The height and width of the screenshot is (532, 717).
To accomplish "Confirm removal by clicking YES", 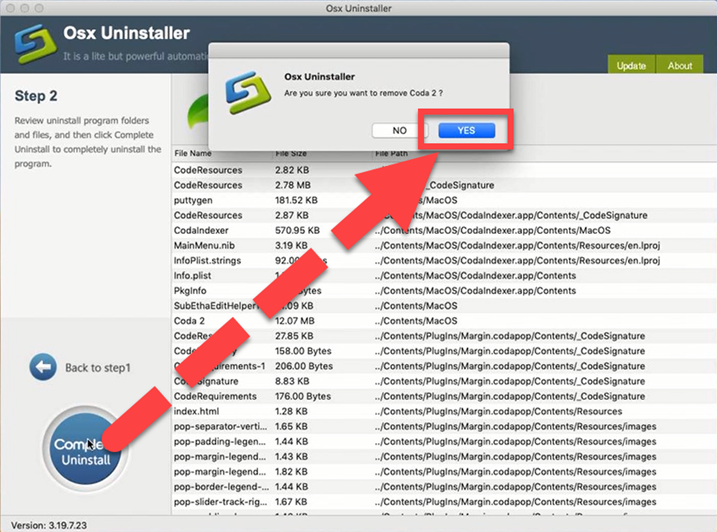I will coord(466,130).
